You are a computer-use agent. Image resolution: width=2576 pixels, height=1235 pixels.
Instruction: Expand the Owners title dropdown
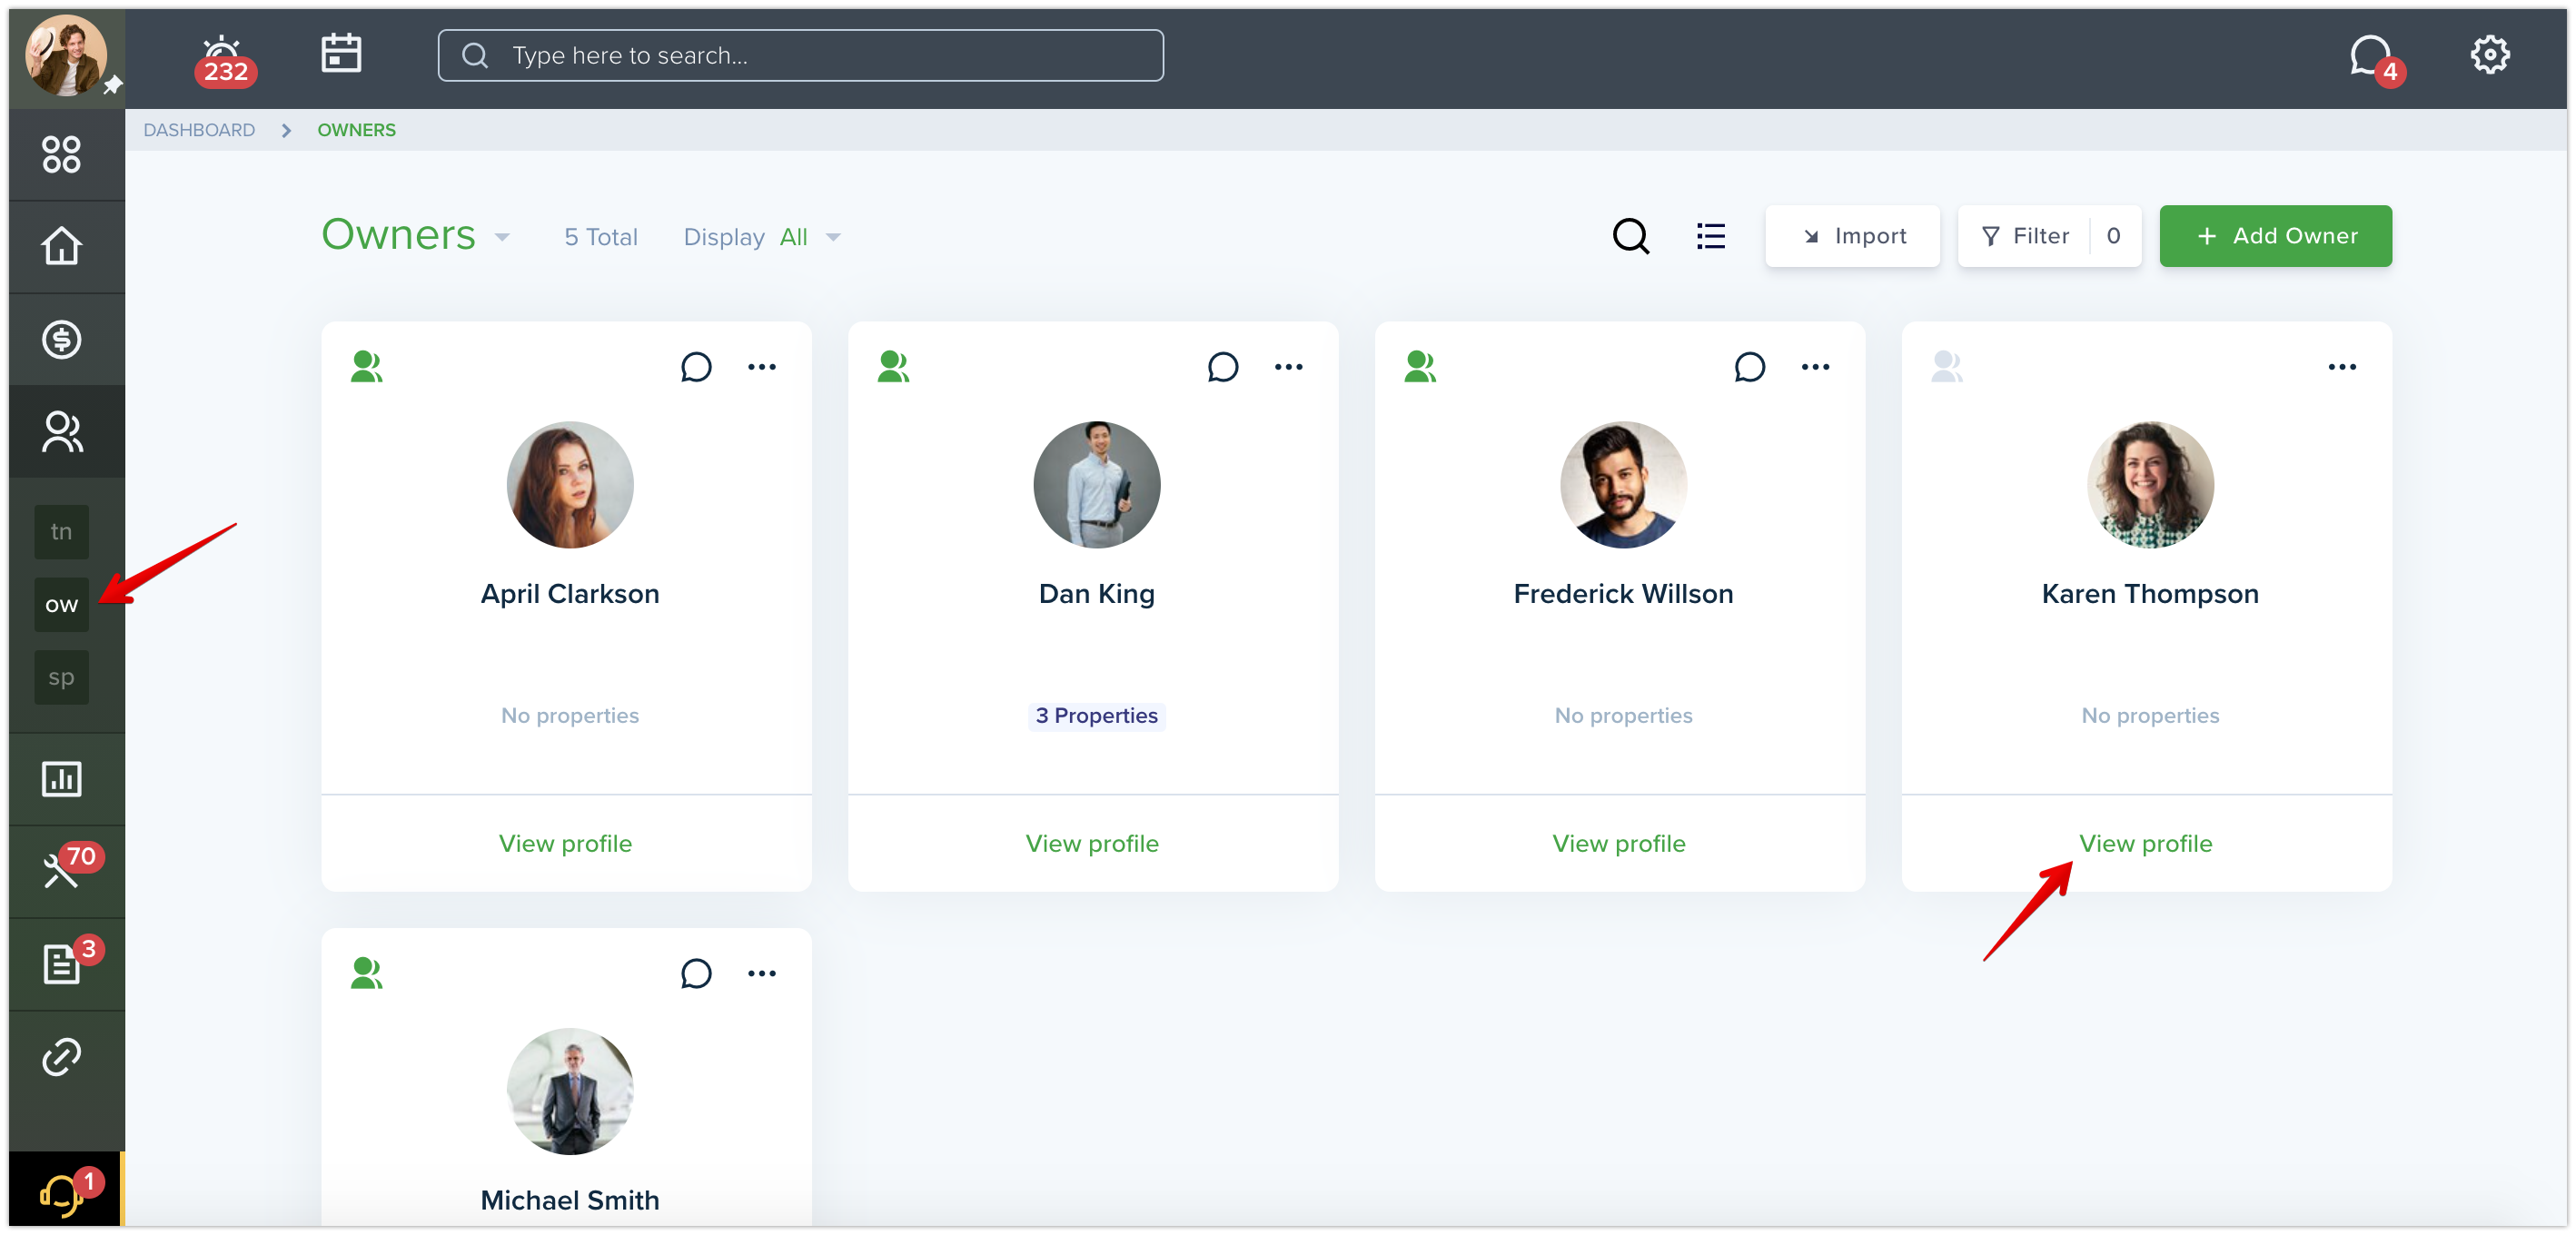pos(502,237)
